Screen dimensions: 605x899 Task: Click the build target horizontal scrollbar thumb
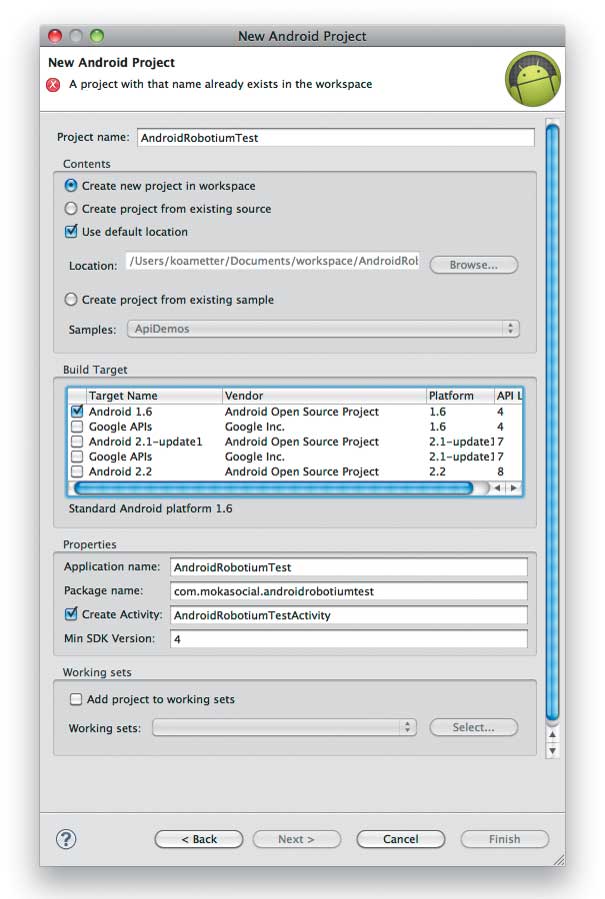(x=274, y=488)
